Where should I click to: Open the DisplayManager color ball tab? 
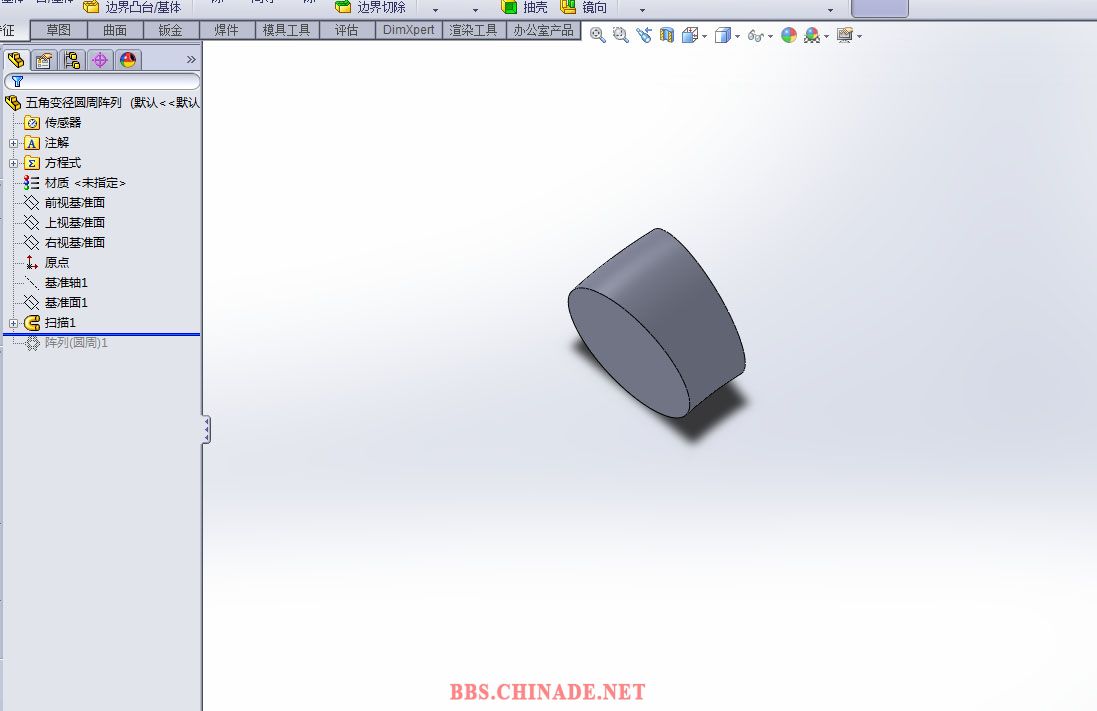click(128, 60)
